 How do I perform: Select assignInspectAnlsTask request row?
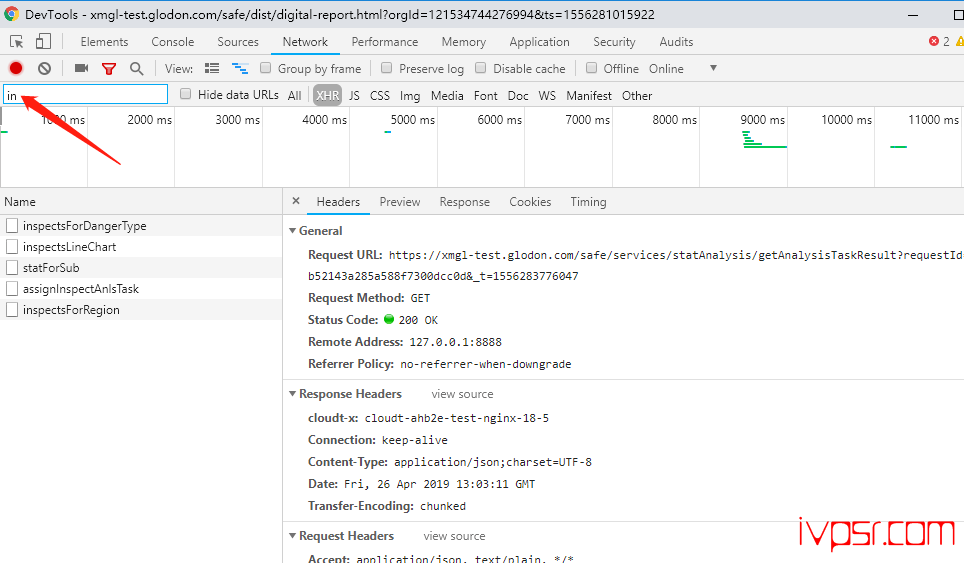pos(141,288)
